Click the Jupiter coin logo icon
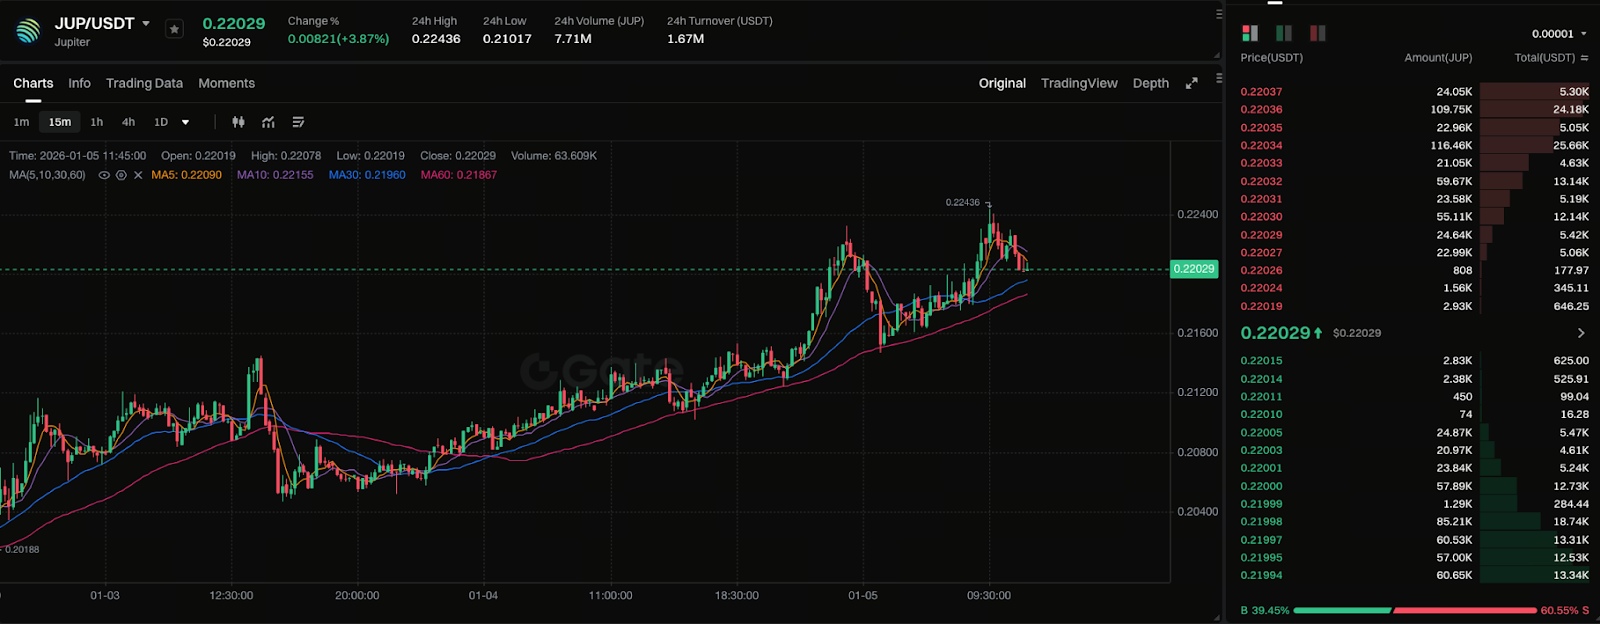1600x624 pixels. [28, 32]
